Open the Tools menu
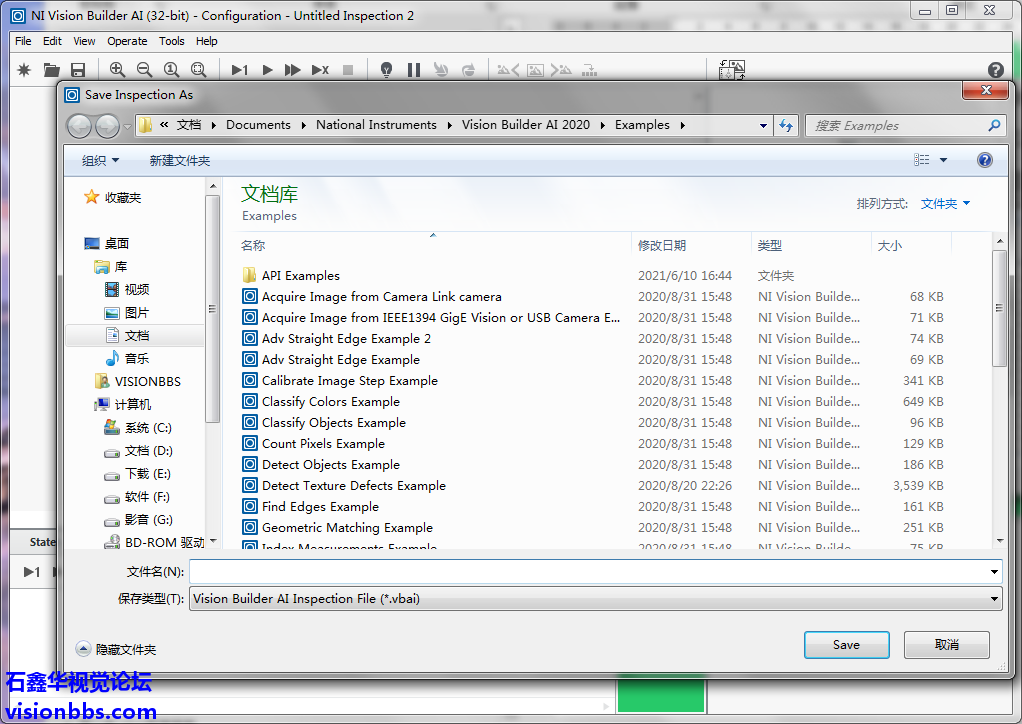 (172, 41)
